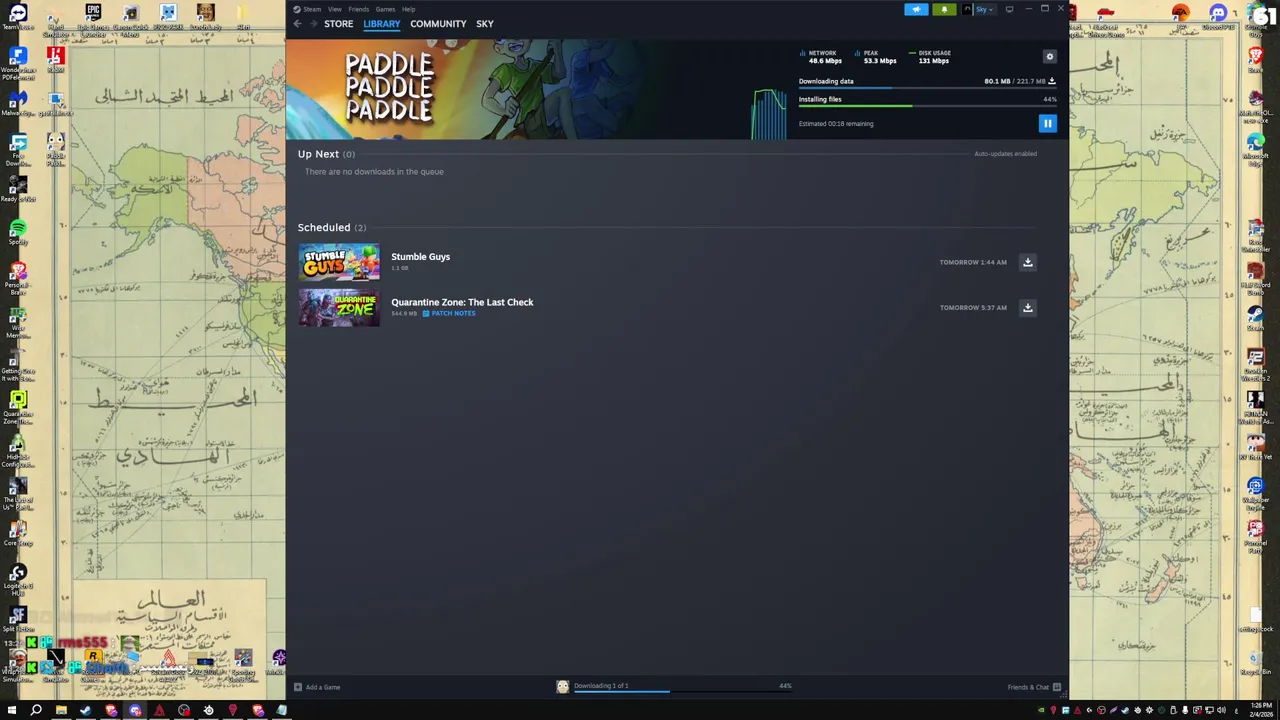Open the Help menu in Steam
Screen dimensions: 1280x720
[x=408, y=9]
